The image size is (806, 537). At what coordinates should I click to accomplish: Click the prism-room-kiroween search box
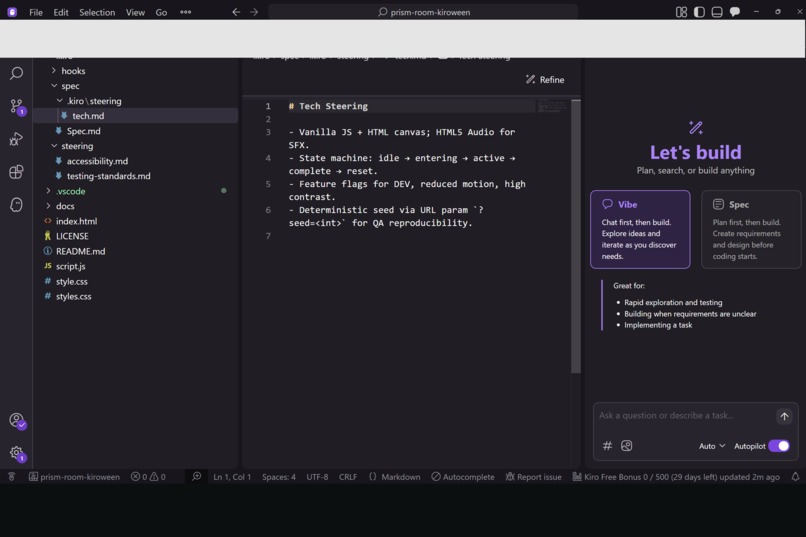point(423,12)
